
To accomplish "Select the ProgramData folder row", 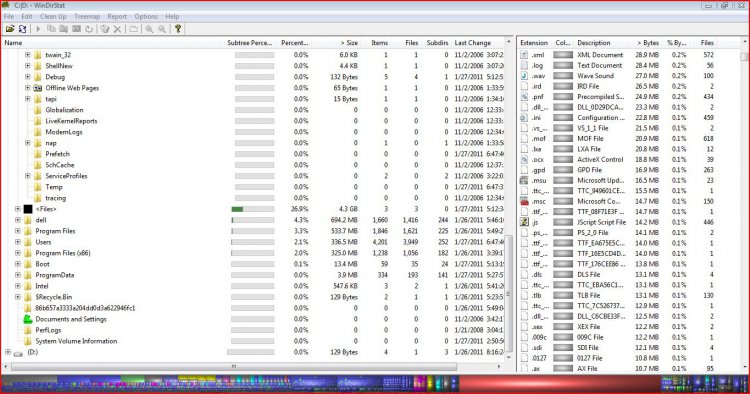I will pyautogui.click(x=55, y=275).
